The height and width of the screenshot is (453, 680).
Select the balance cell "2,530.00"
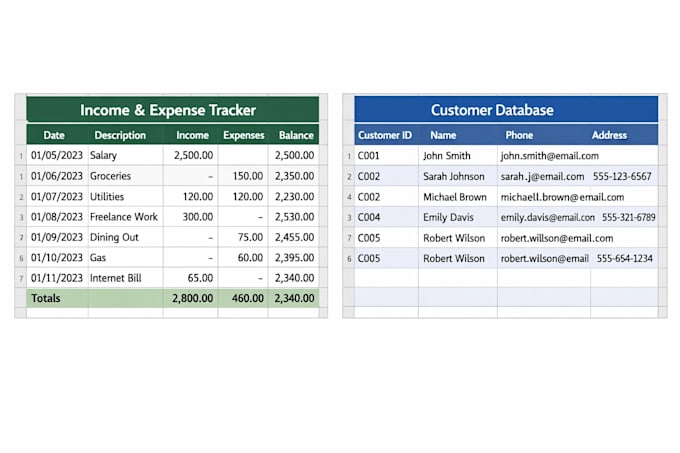(x=294, y=217)
